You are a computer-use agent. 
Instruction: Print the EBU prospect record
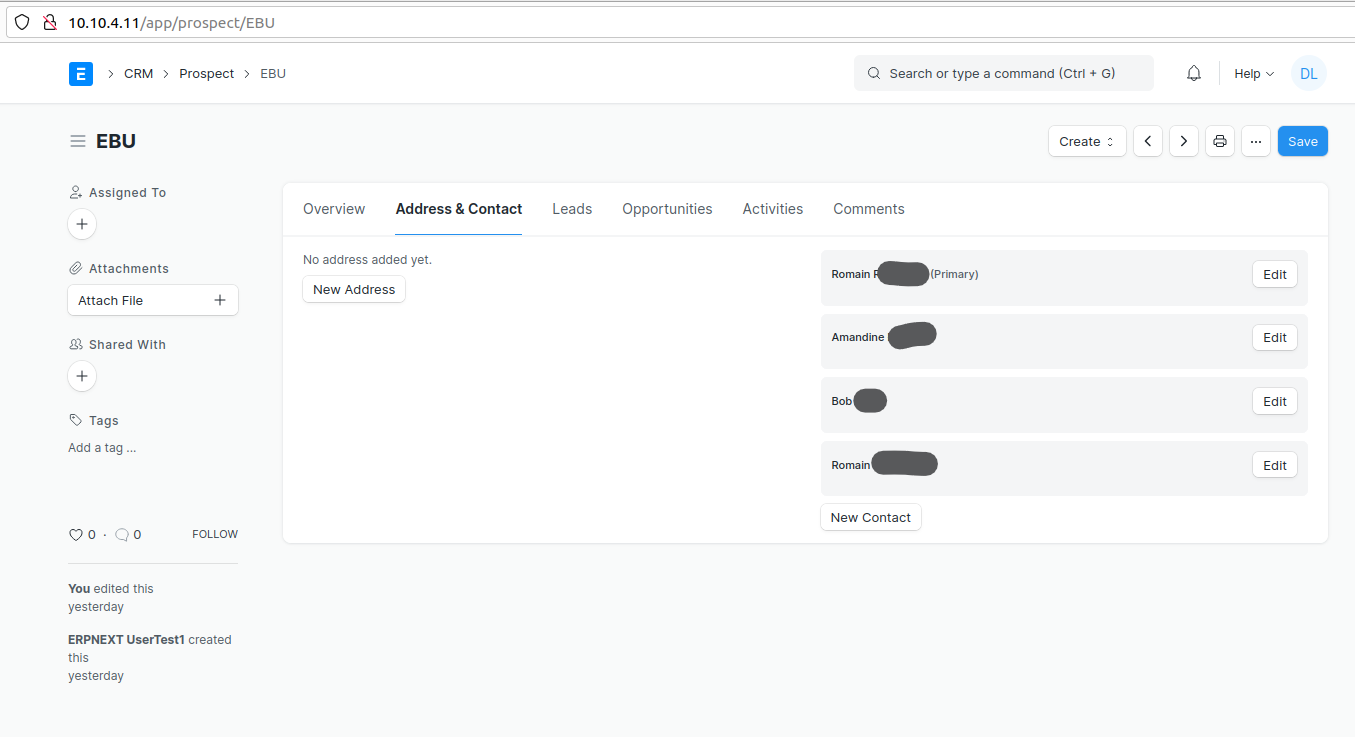pos(1219,141)
